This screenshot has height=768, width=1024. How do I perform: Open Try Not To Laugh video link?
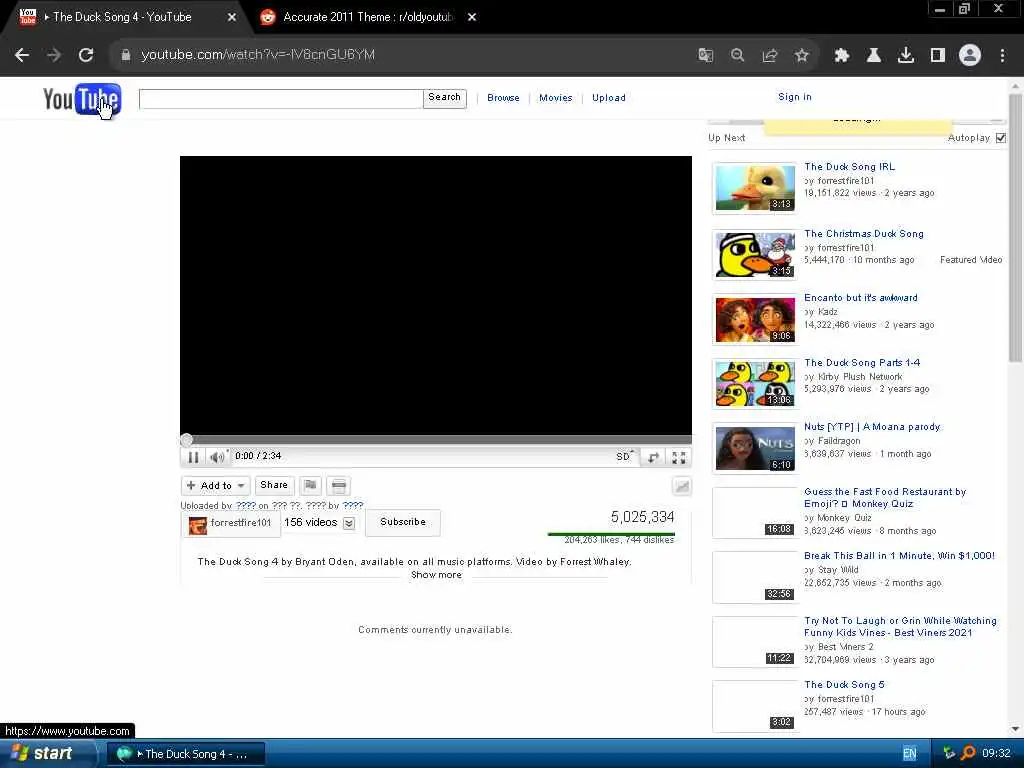pos(901,627)
